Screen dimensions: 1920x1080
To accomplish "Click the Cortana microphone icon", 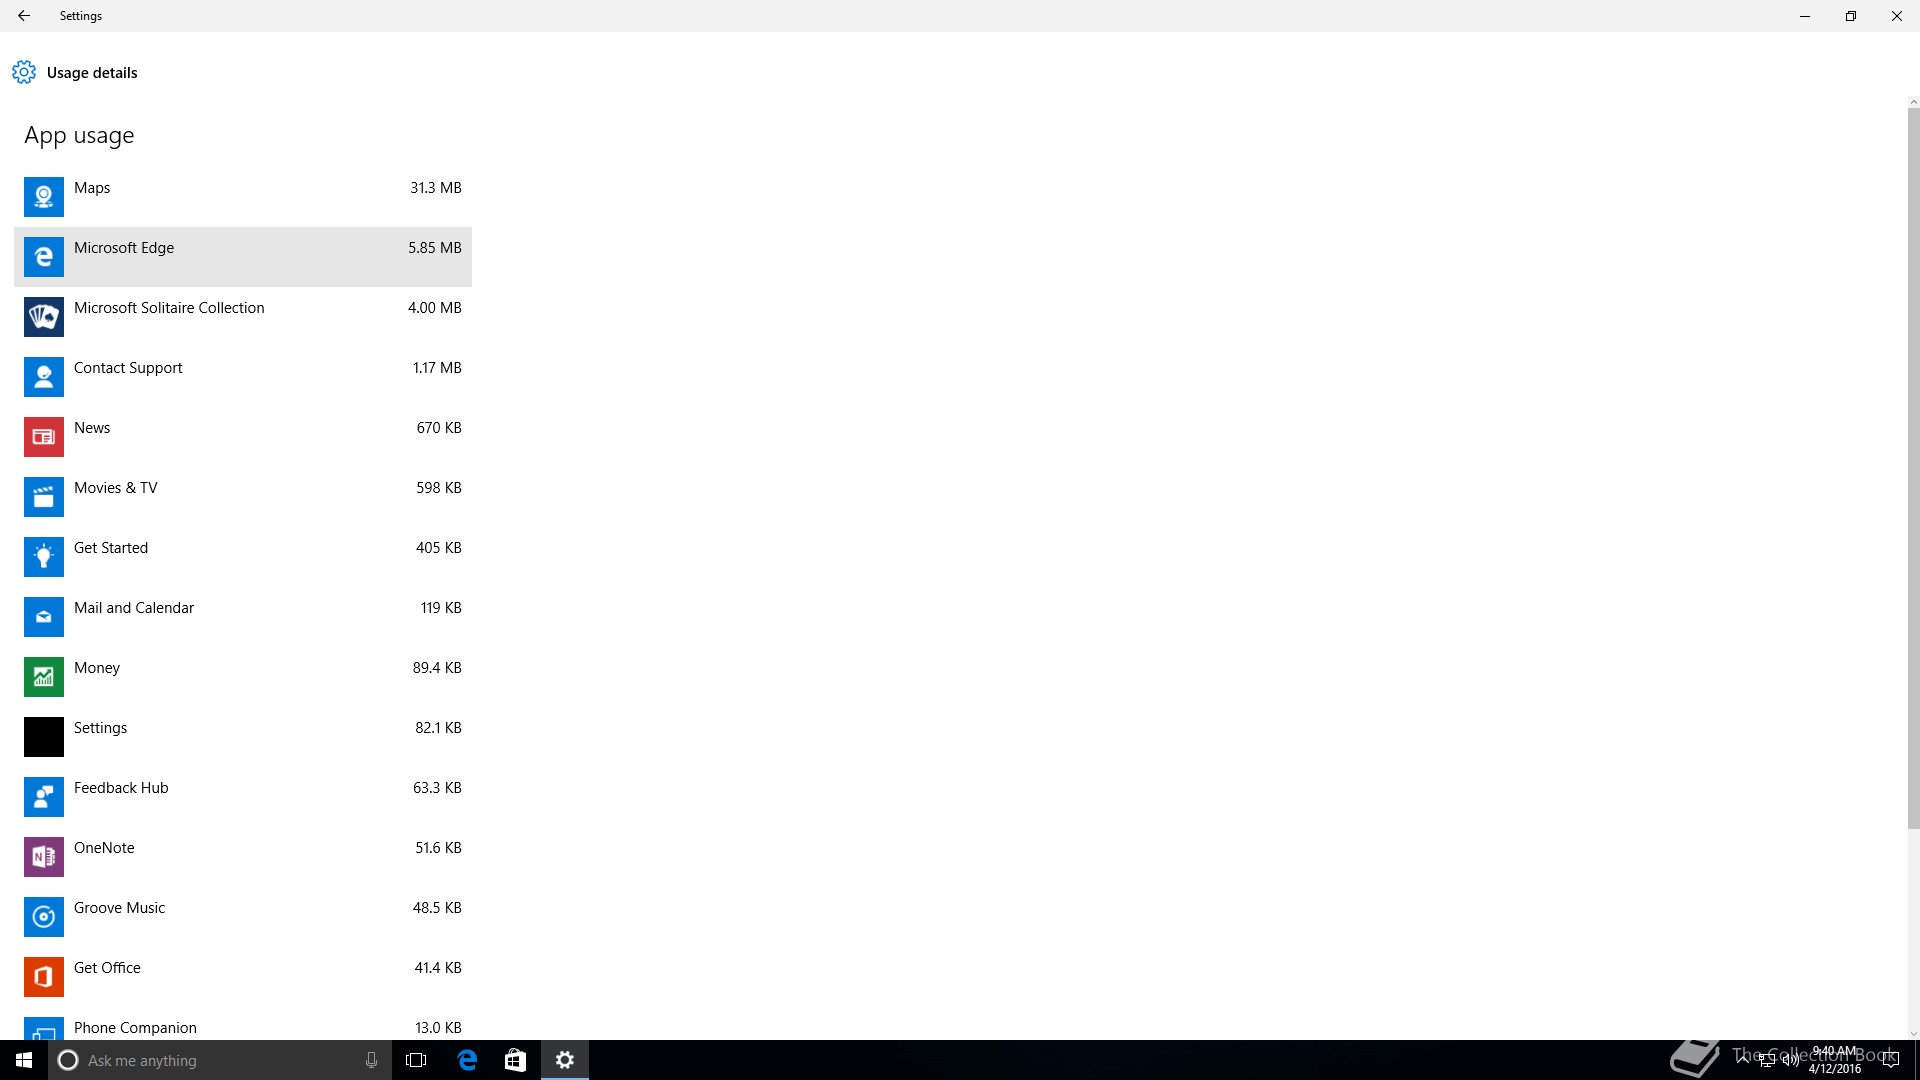I will click(371, 1060).
